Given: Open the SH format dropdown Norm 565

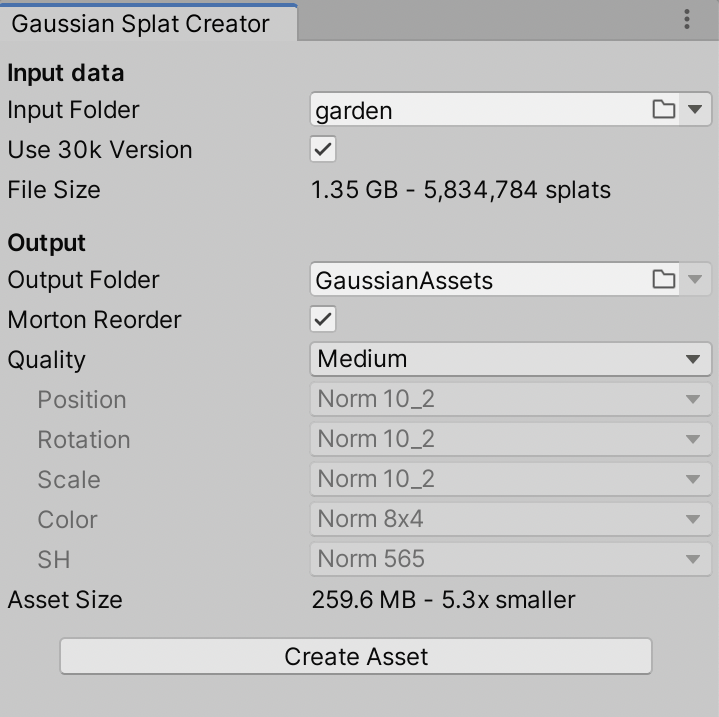Looking at the screenshot, I should (511, 559).
